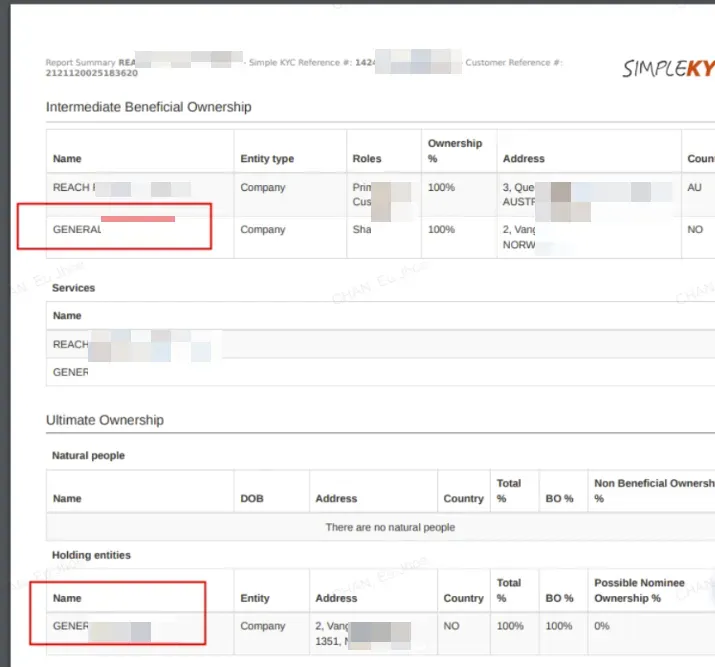The height and width of the screenshot is (667, 715).
Task: Click the Services section heading
Action: pos(74,288)
